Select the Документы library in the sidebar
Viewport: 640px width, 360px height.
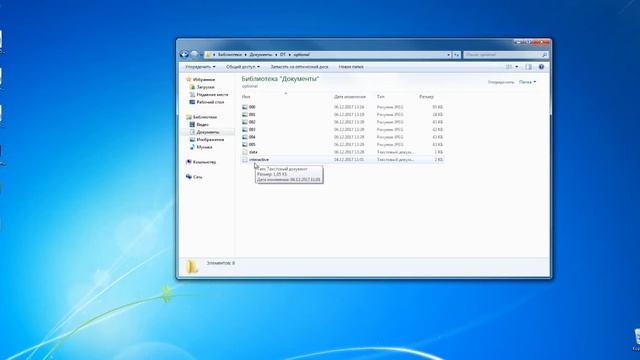pyautogui.click(x=208, y=132)
